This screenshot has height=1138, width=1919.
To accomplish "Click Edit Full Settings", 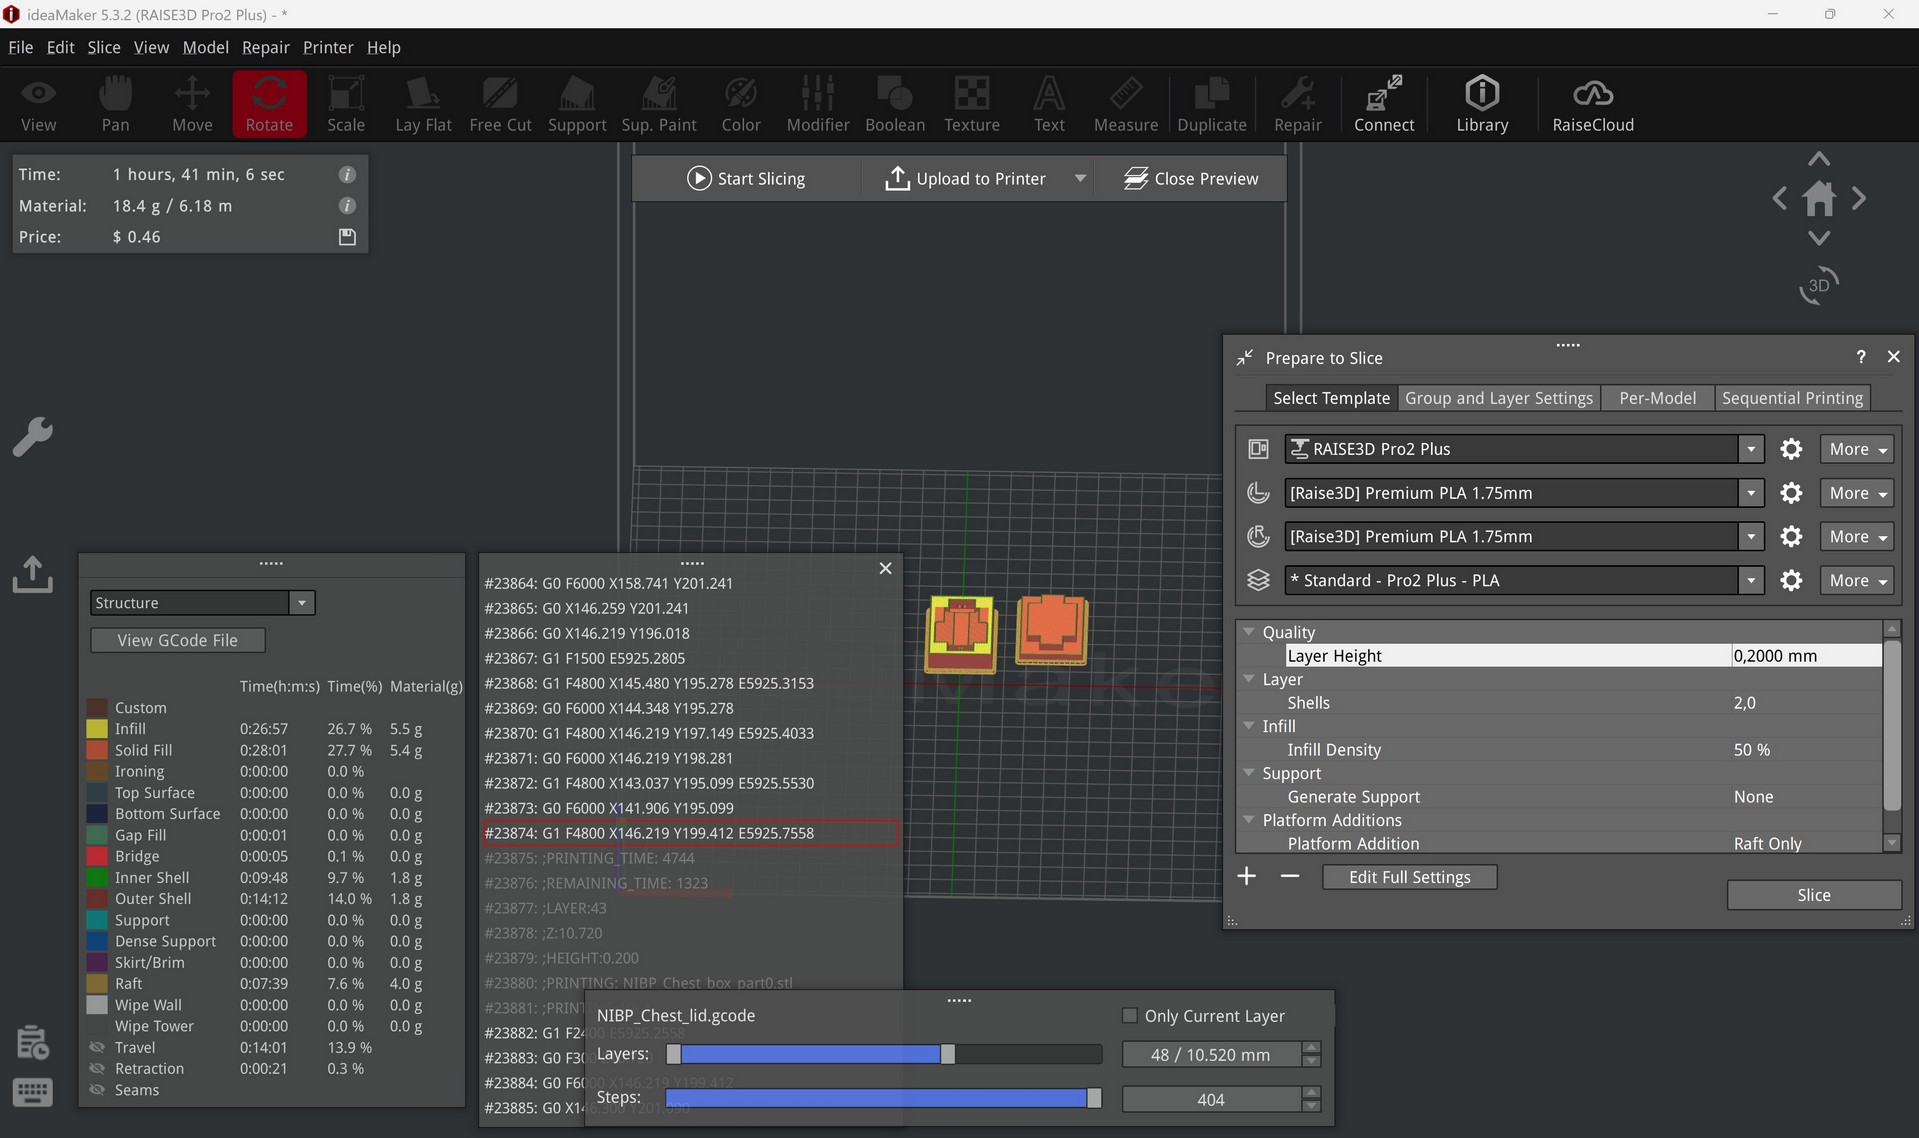I will (1409, 877).
